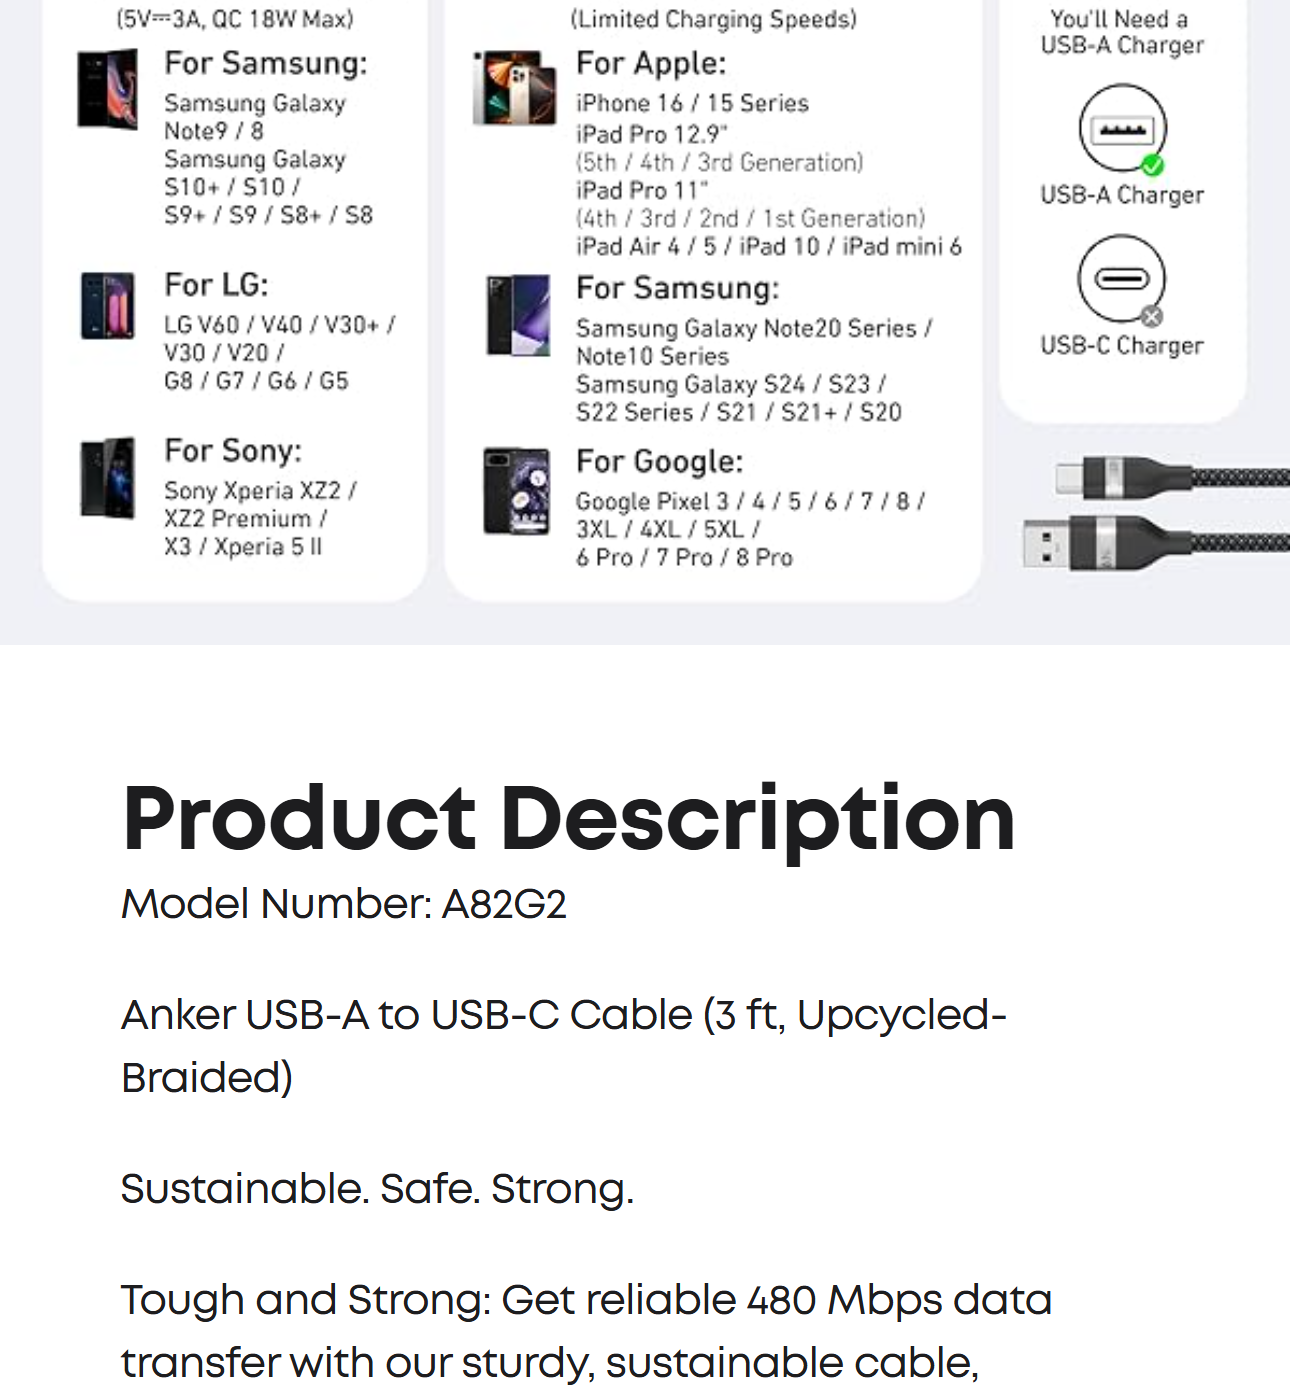Click the Model Number A82G2 text

point(344,904)
